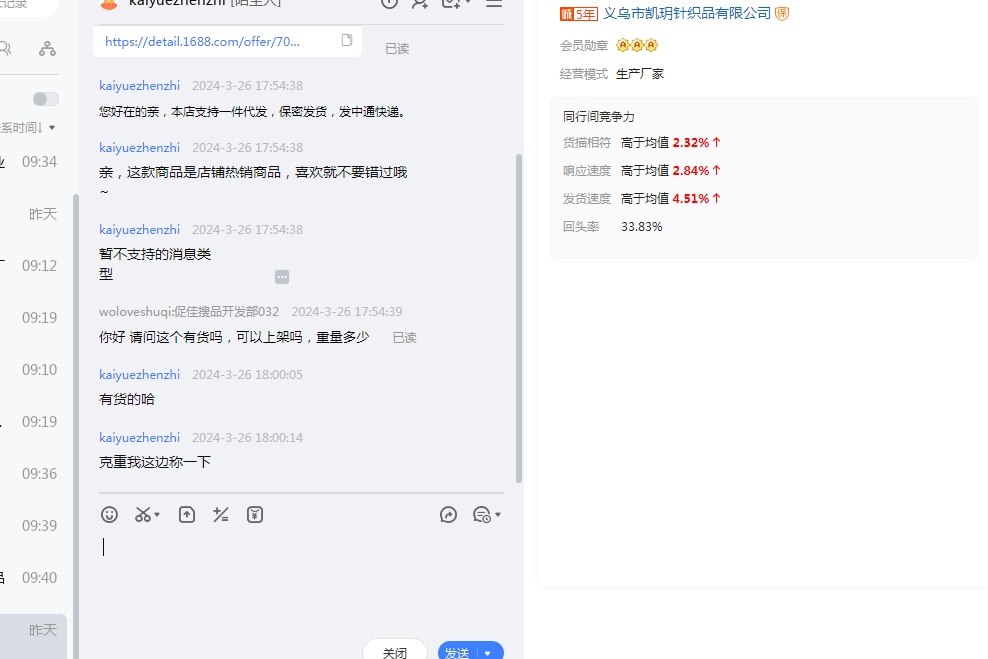Click the ellipsis icon on unsupported message
The width and height of the screenshot is (988, 659).
pos(282,277)
